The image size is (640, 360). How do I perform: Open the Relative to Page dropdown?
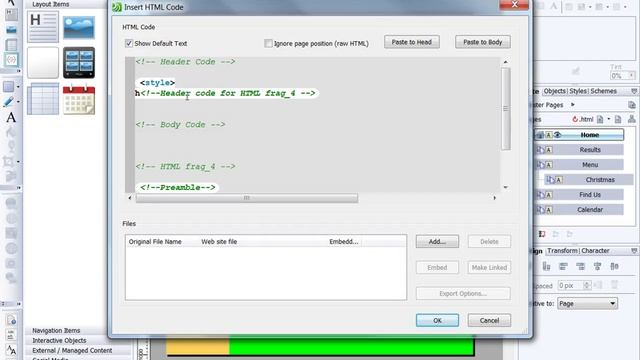coord(587,304)
